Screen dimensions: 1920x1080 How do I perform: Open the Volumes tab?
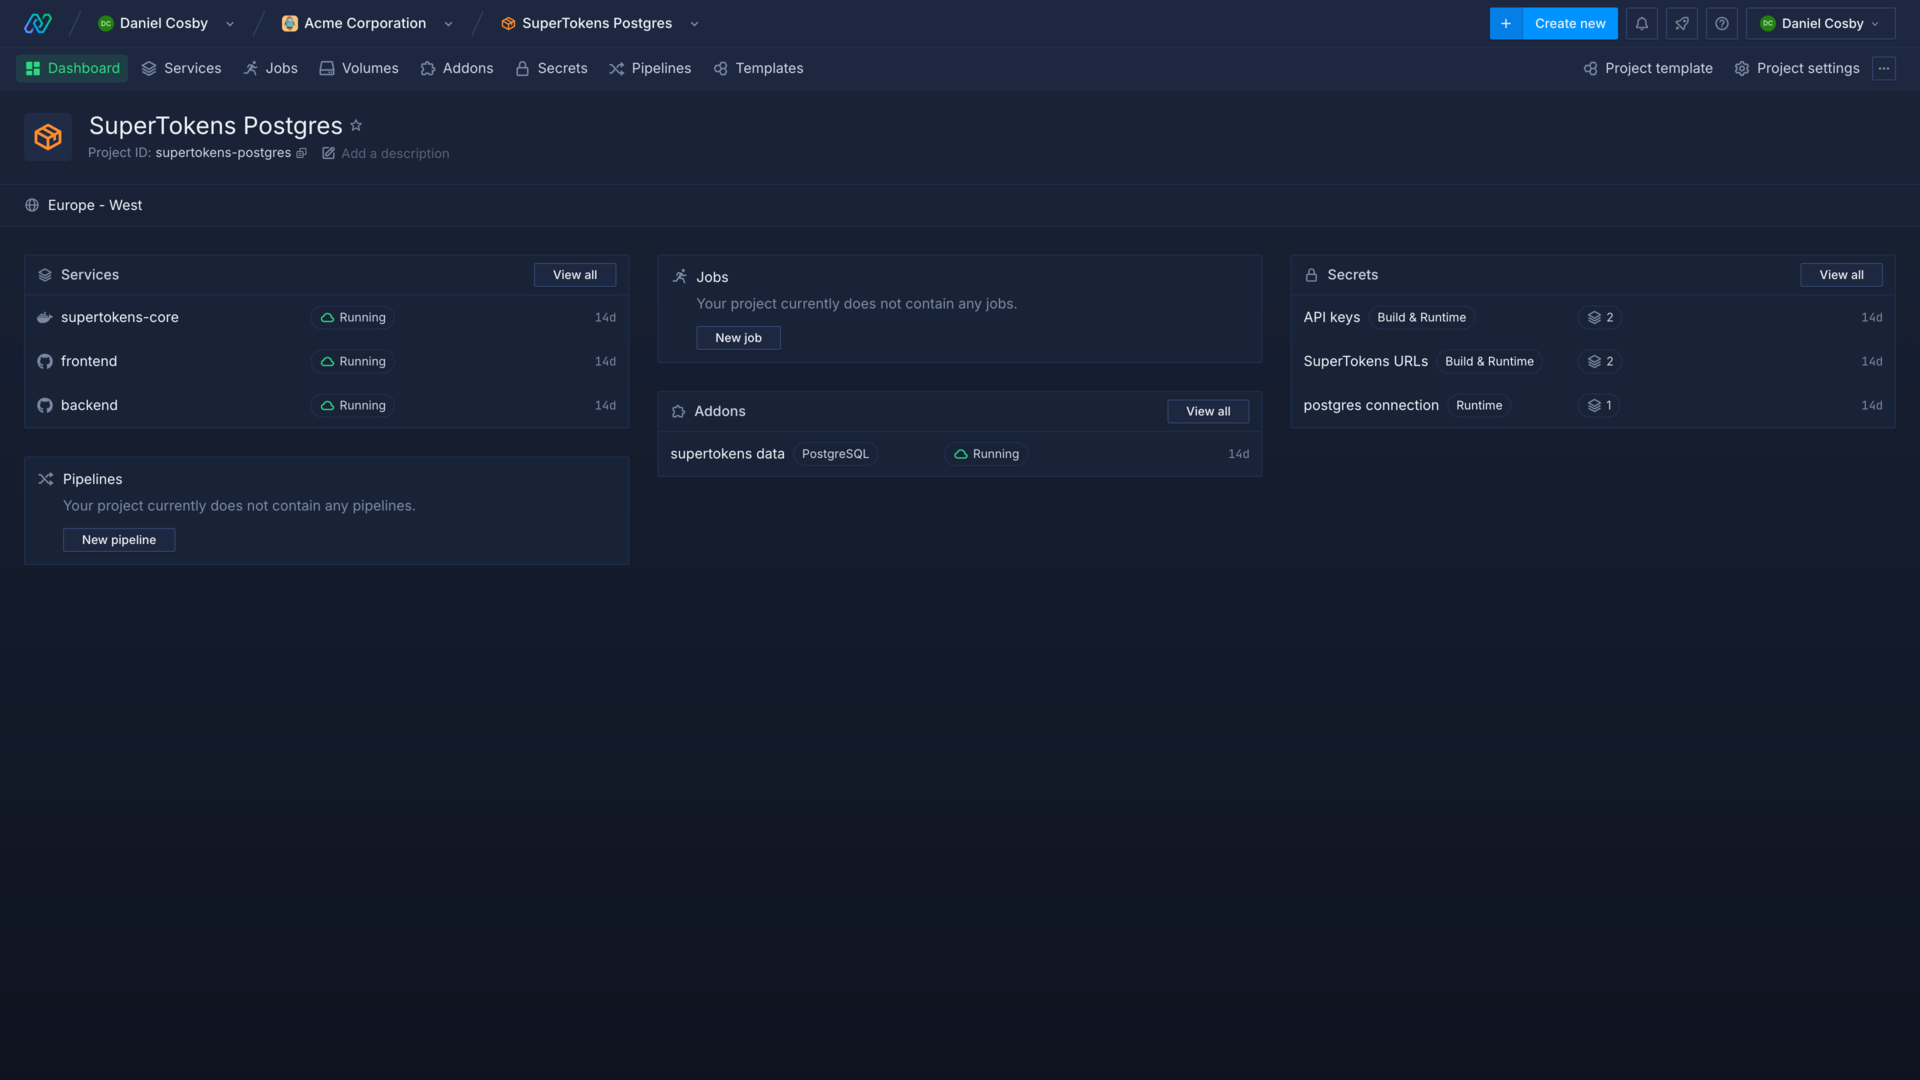pos(359,68)
